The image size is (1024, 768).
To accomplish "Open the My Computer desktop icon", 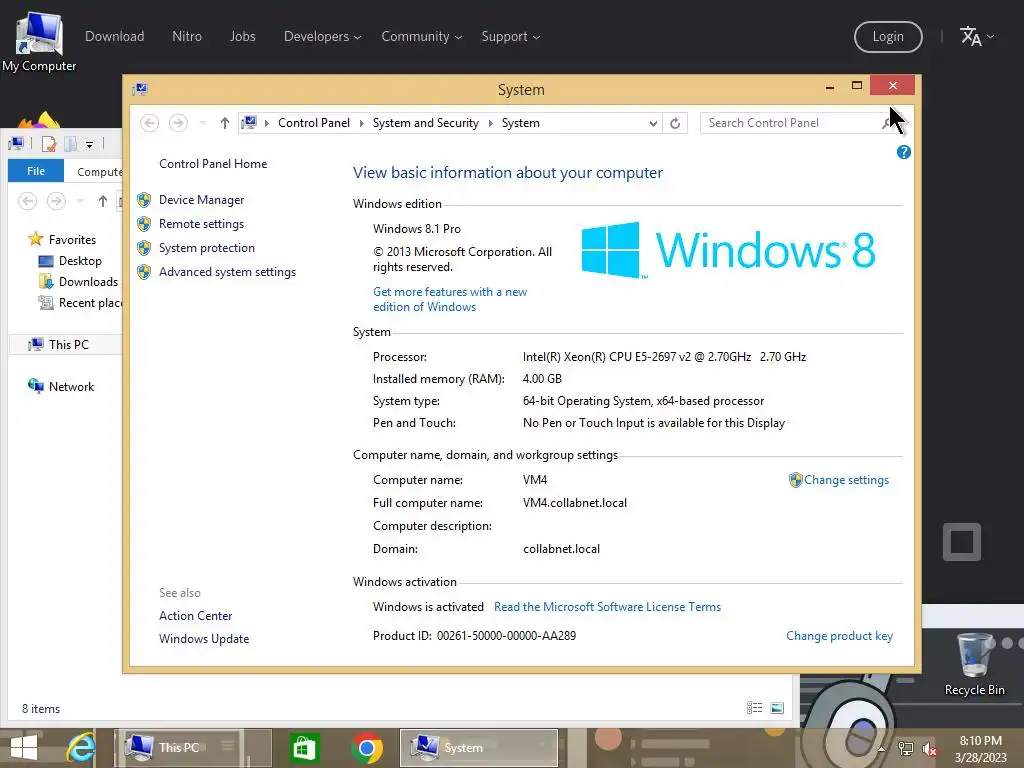I will click(39, 40).
